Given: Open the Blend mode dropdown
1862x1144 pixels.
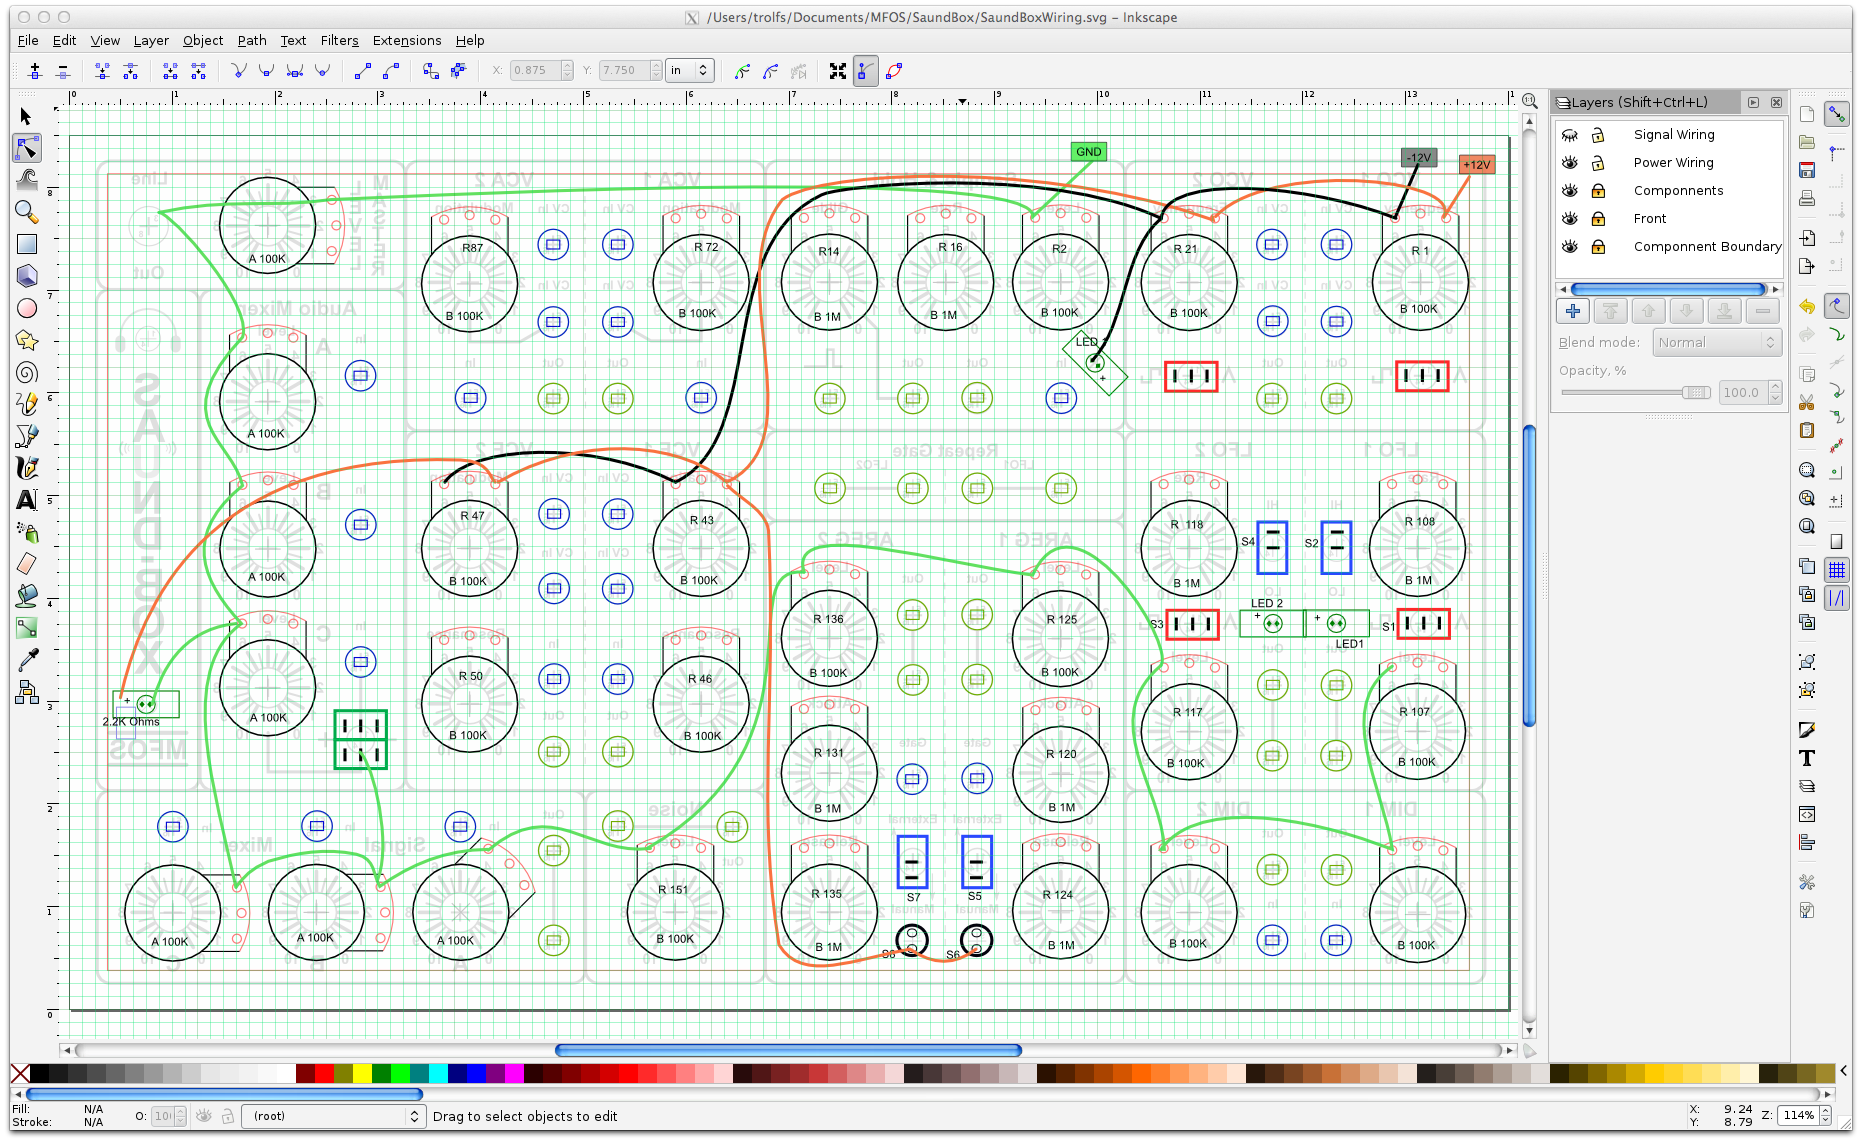Looking at the screenshot, I should tap(1717, 342).
